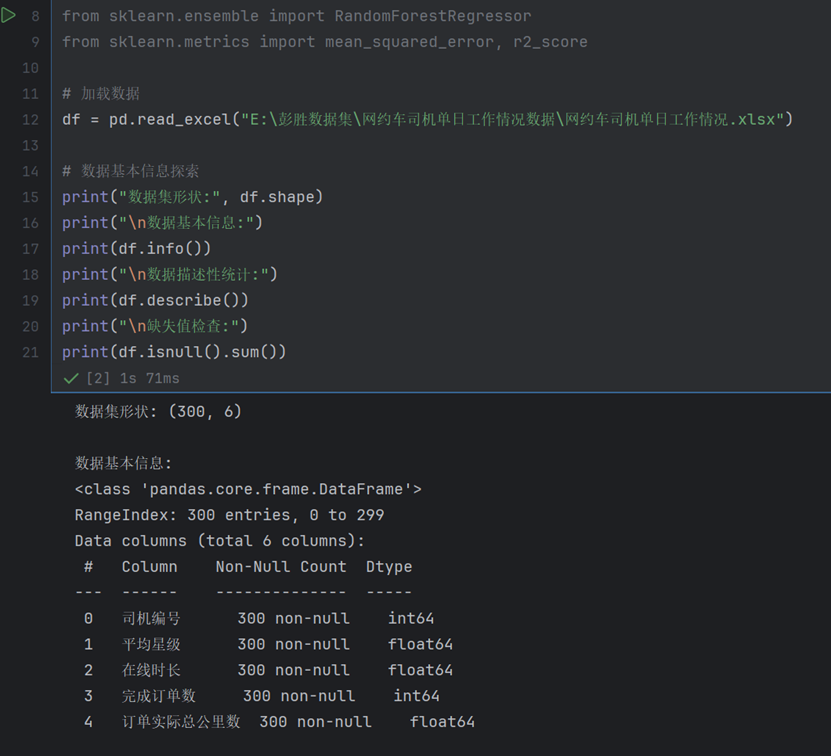Viewport: 831px width, 756px height.
Task: Click the green checkmark execution status icon
Action: pos(70,379)
